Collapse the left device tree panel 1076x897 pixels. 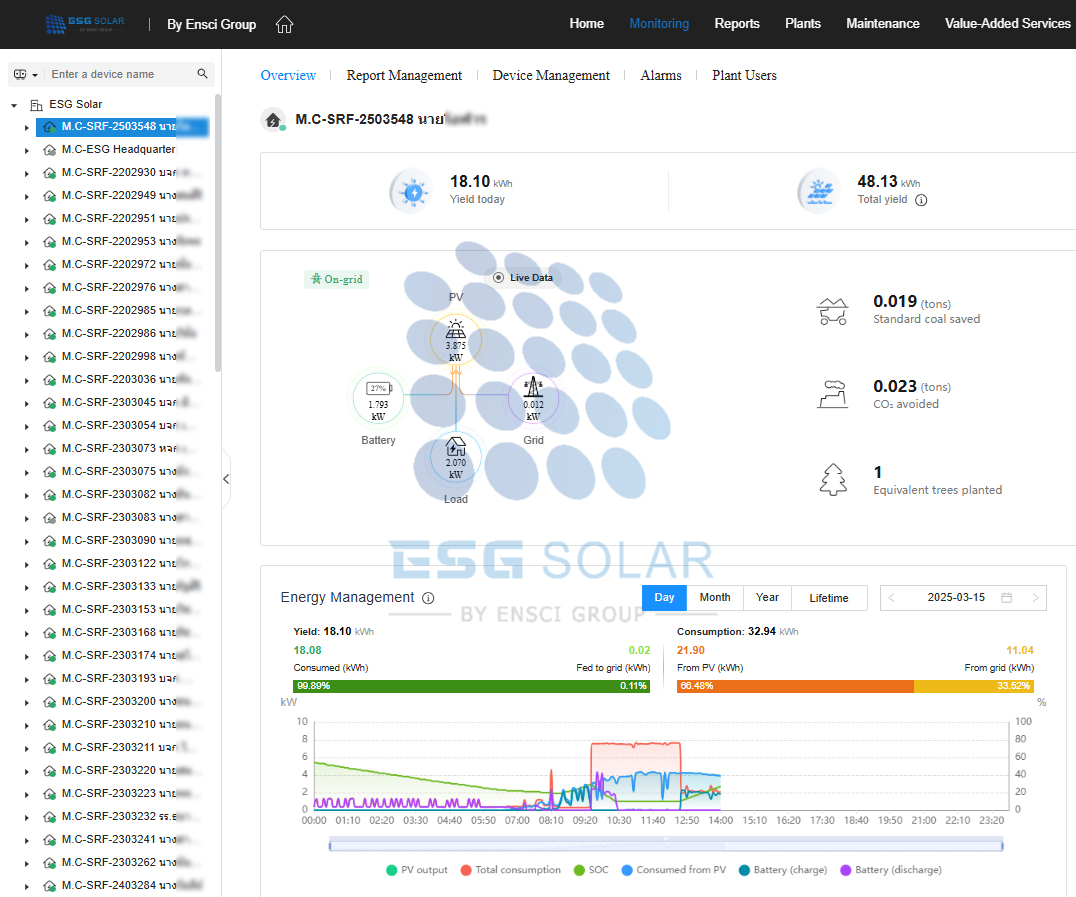226,479
